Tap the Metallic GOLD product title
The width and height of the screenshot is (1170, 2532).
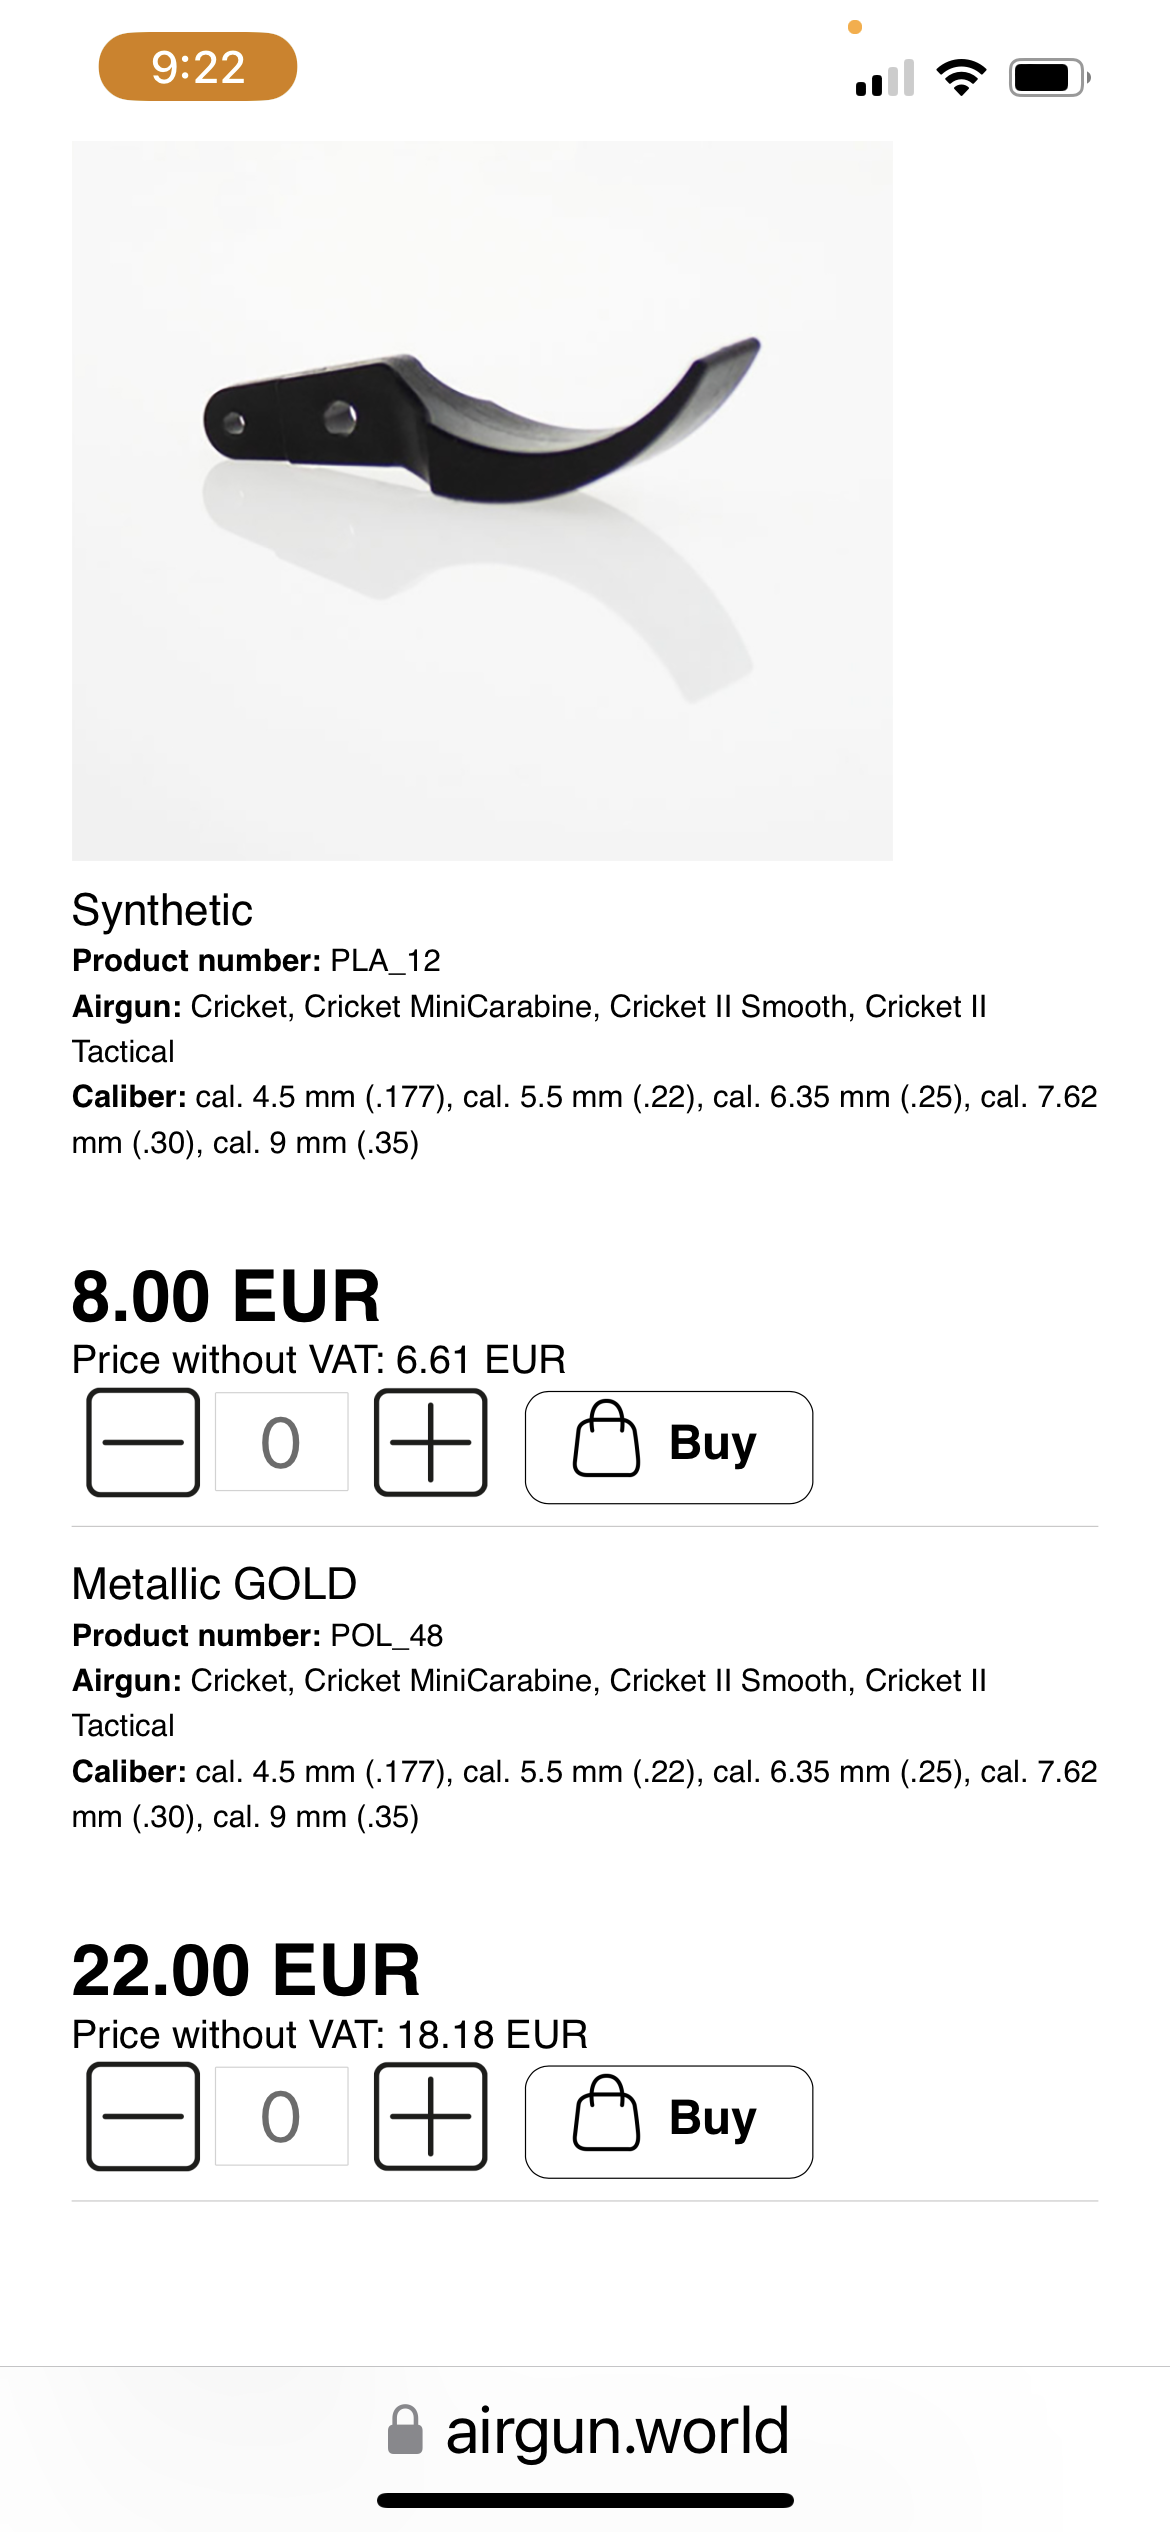[214, 1584]
